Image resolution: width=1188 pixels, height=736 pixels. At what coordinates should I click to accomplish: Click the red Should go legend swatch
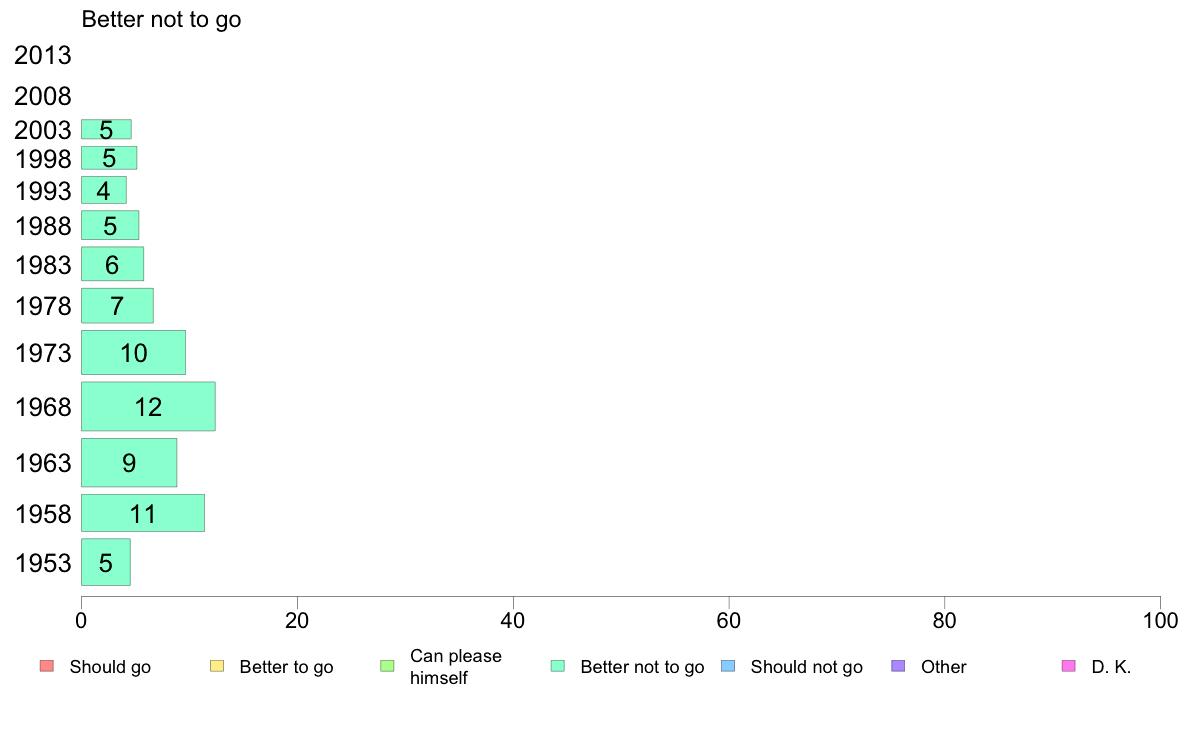[x=47, y=666]
